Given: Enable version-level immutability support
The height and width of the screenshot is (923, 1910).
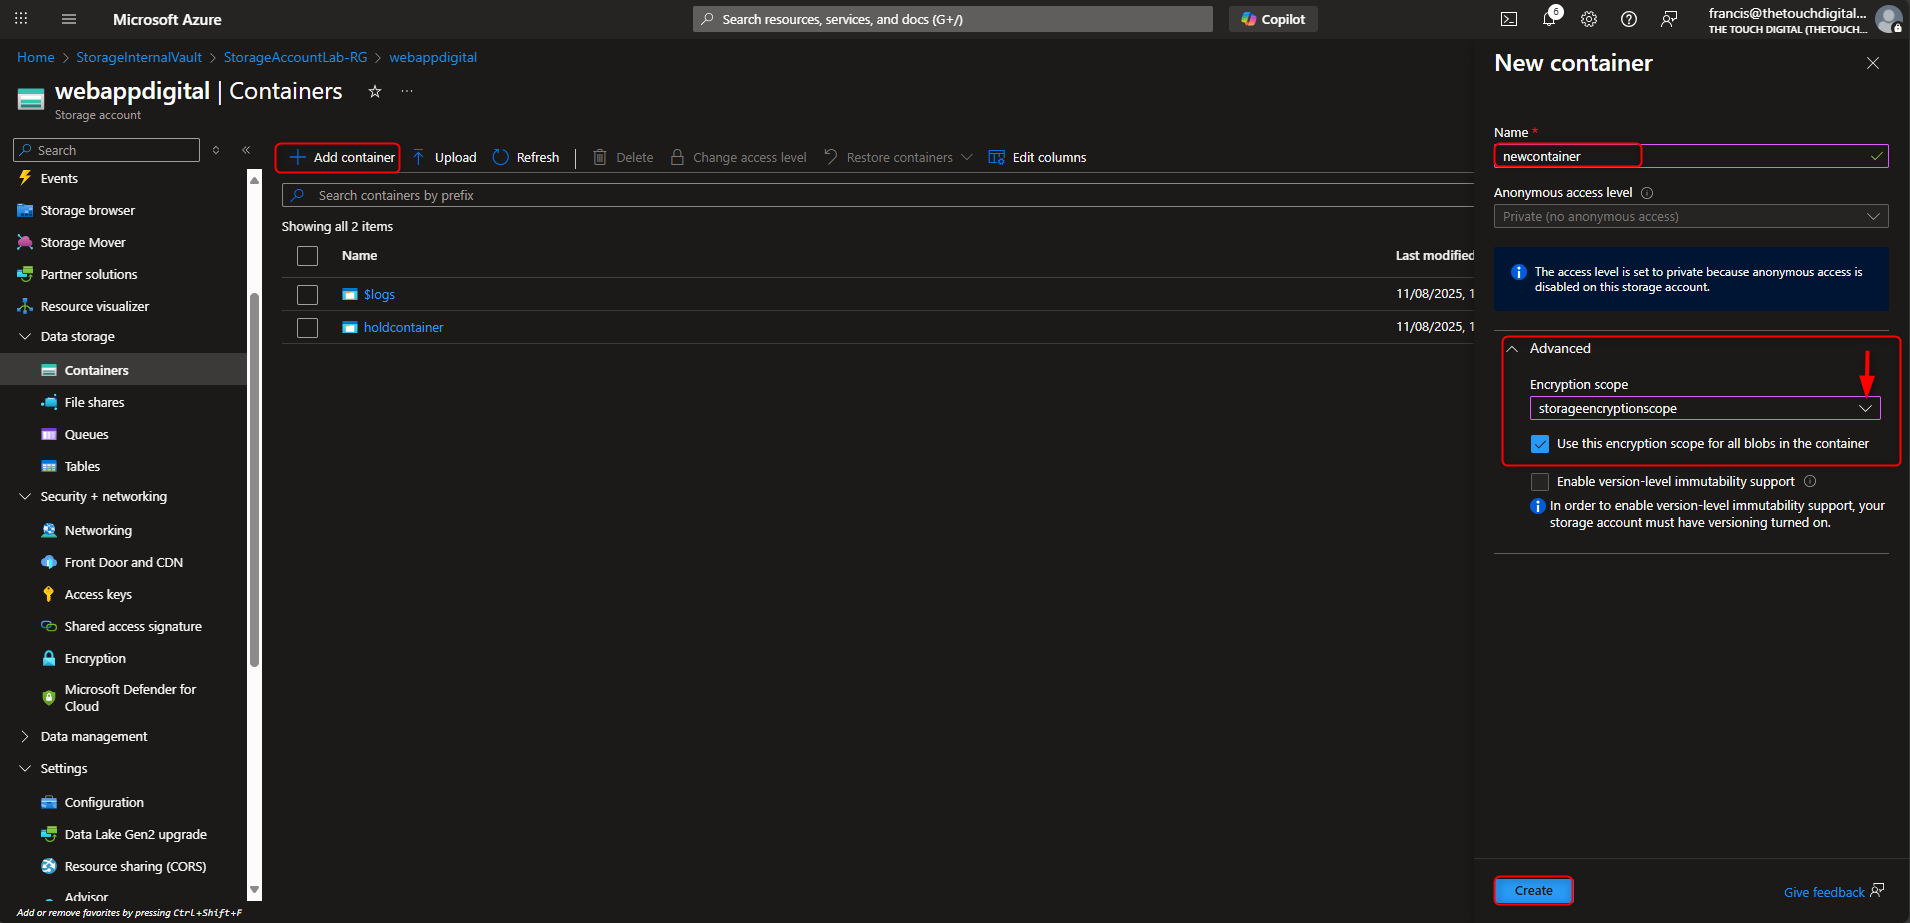Looking at the screenshot, I should point(1540,481).
